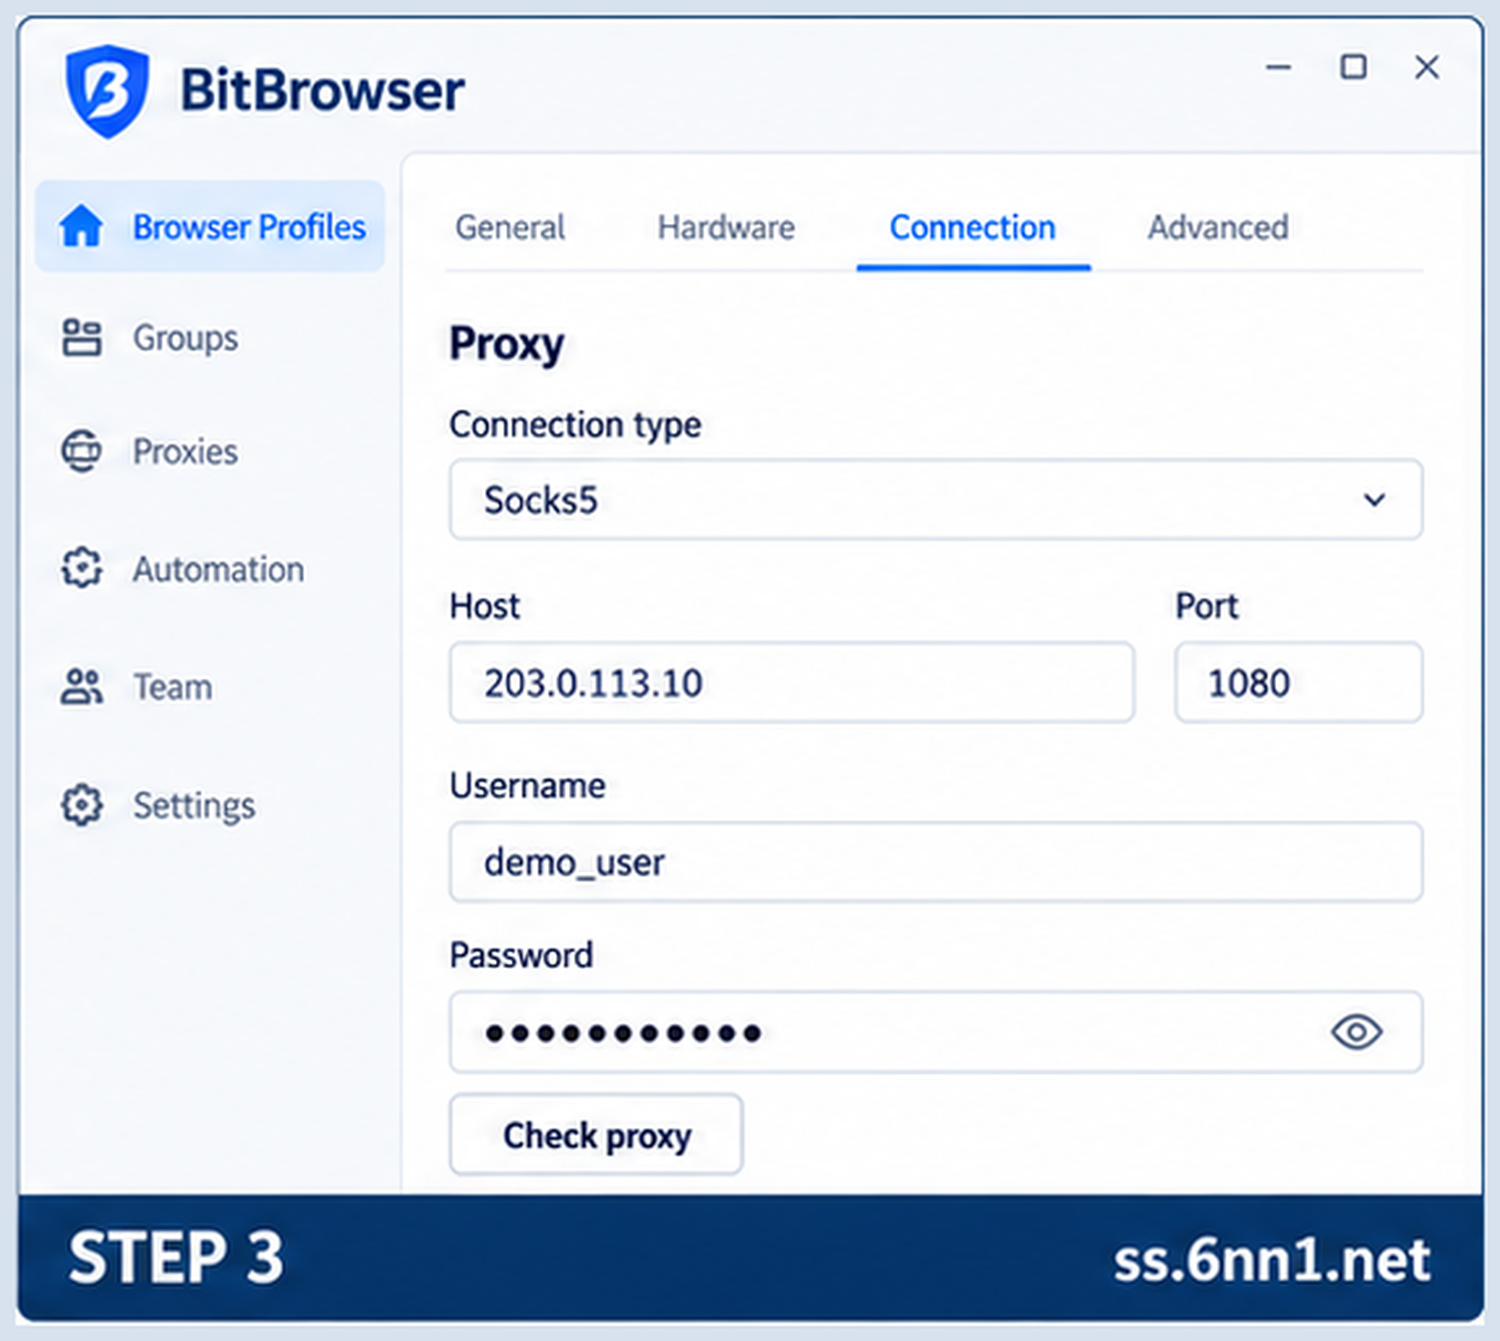Image resolution: width=1500 pixels, height=1341 pixels.
Task: Switch to the Hardware tab
Action: (726, 228)
